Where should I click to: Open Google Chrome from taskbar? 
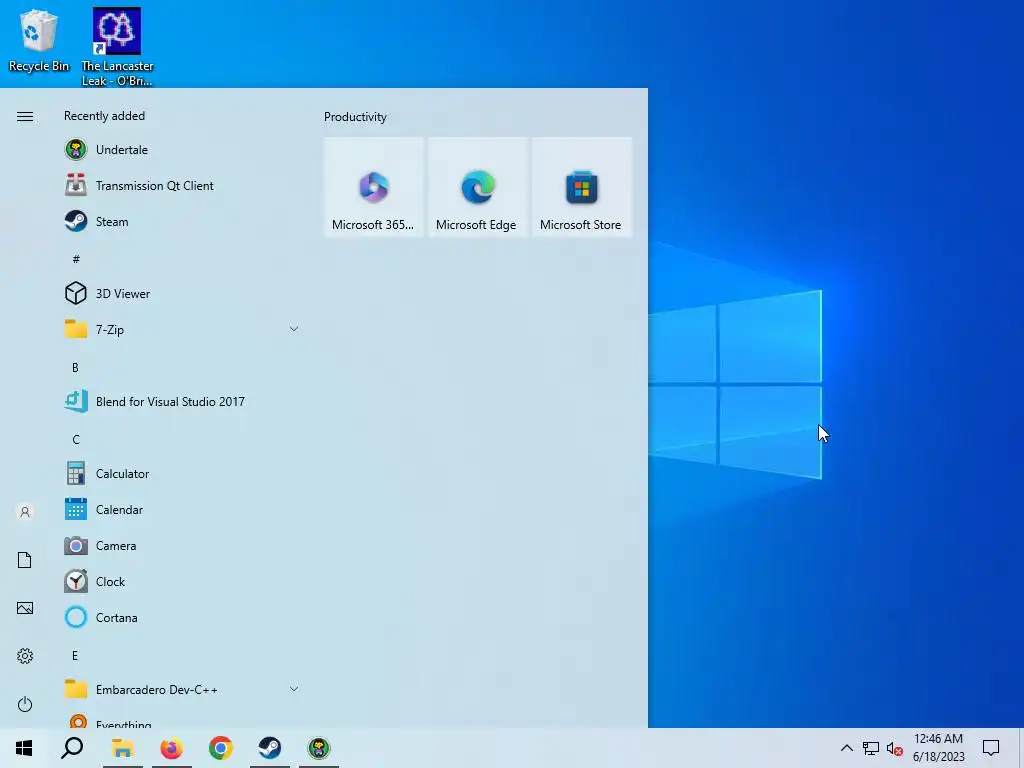221,748
